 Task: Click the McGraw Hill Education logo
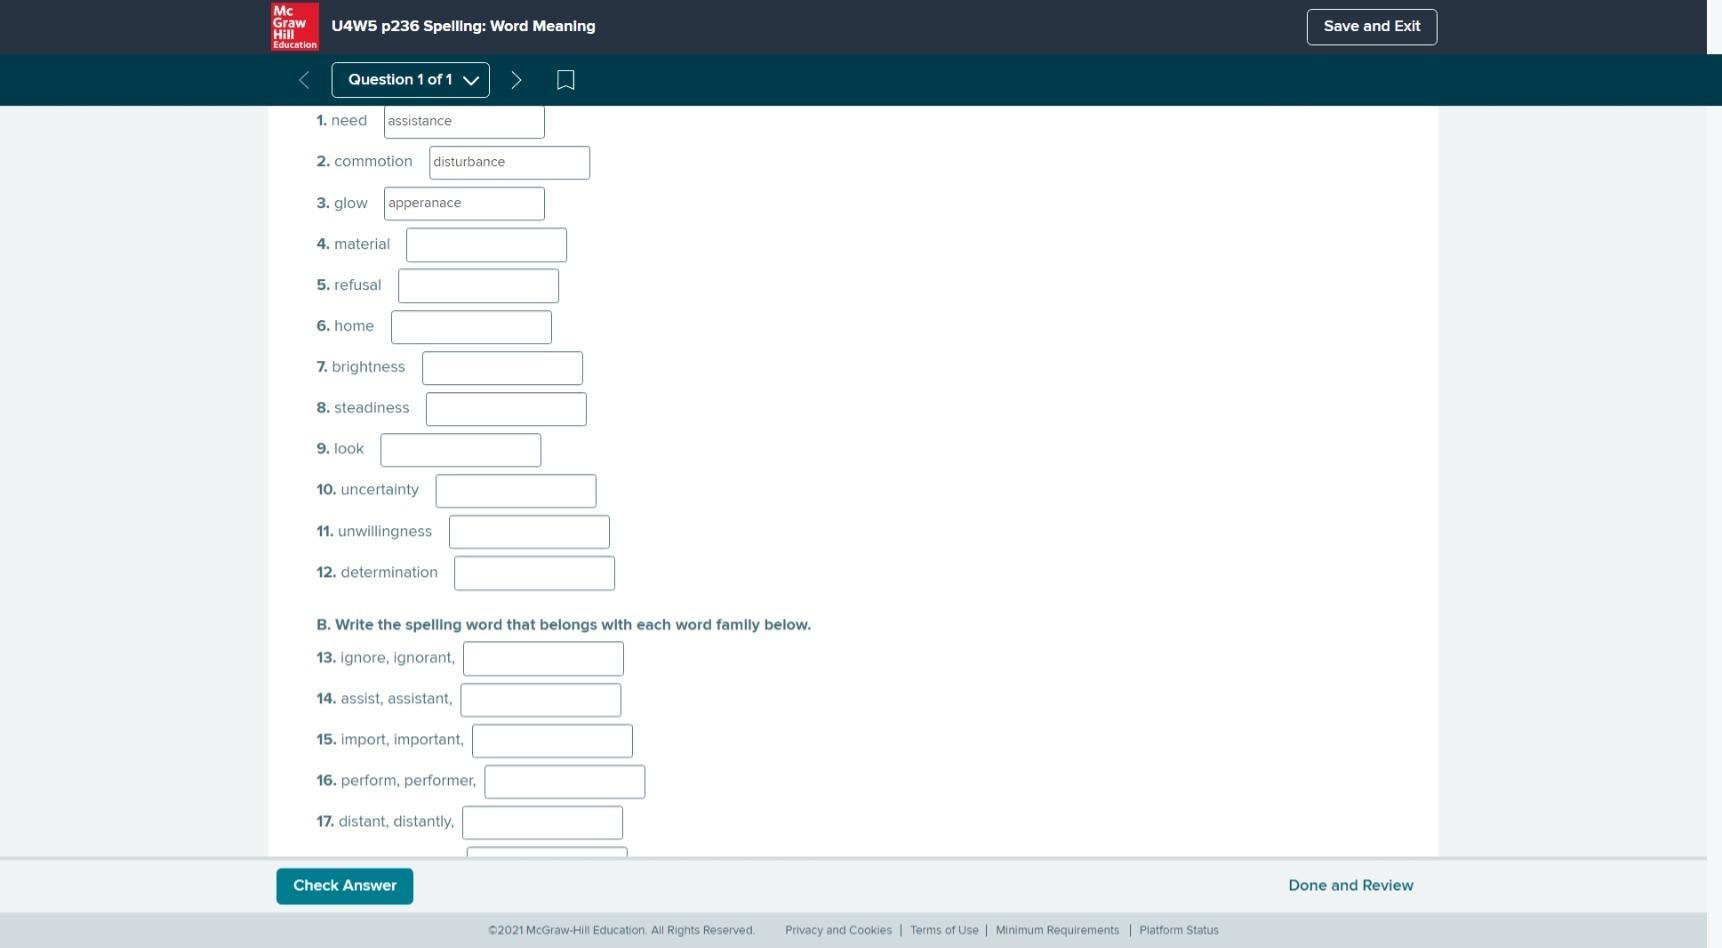(x=295, y=26)
